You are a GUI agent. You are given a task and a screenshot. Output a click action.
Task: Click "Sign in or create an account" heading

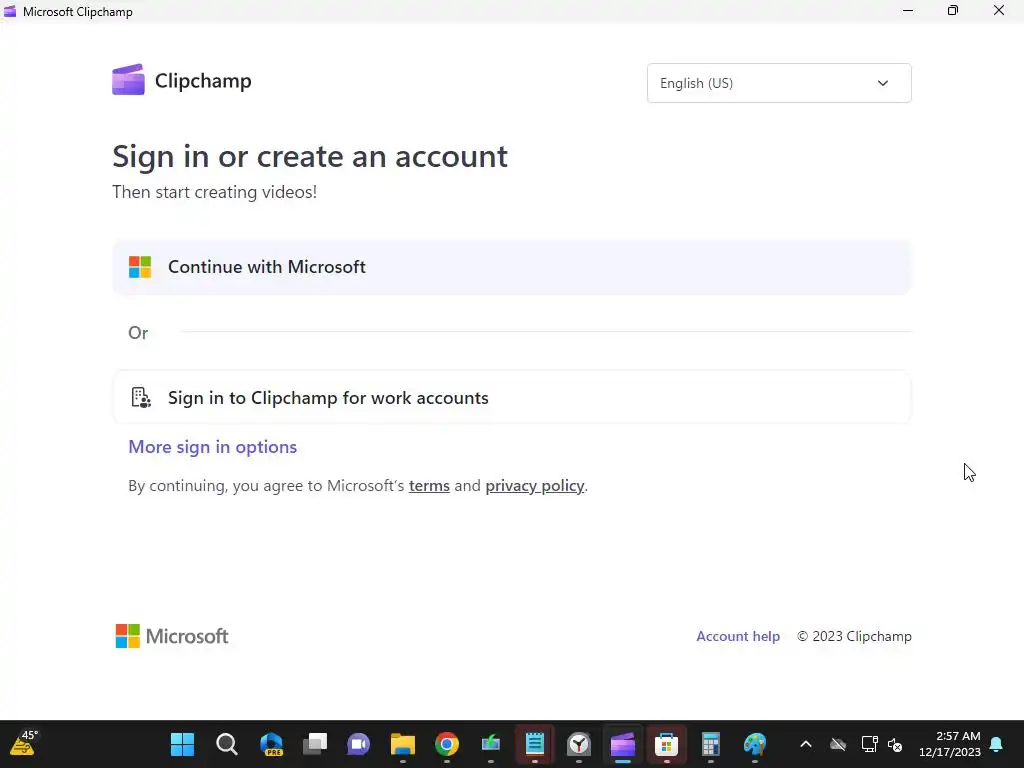310,156
